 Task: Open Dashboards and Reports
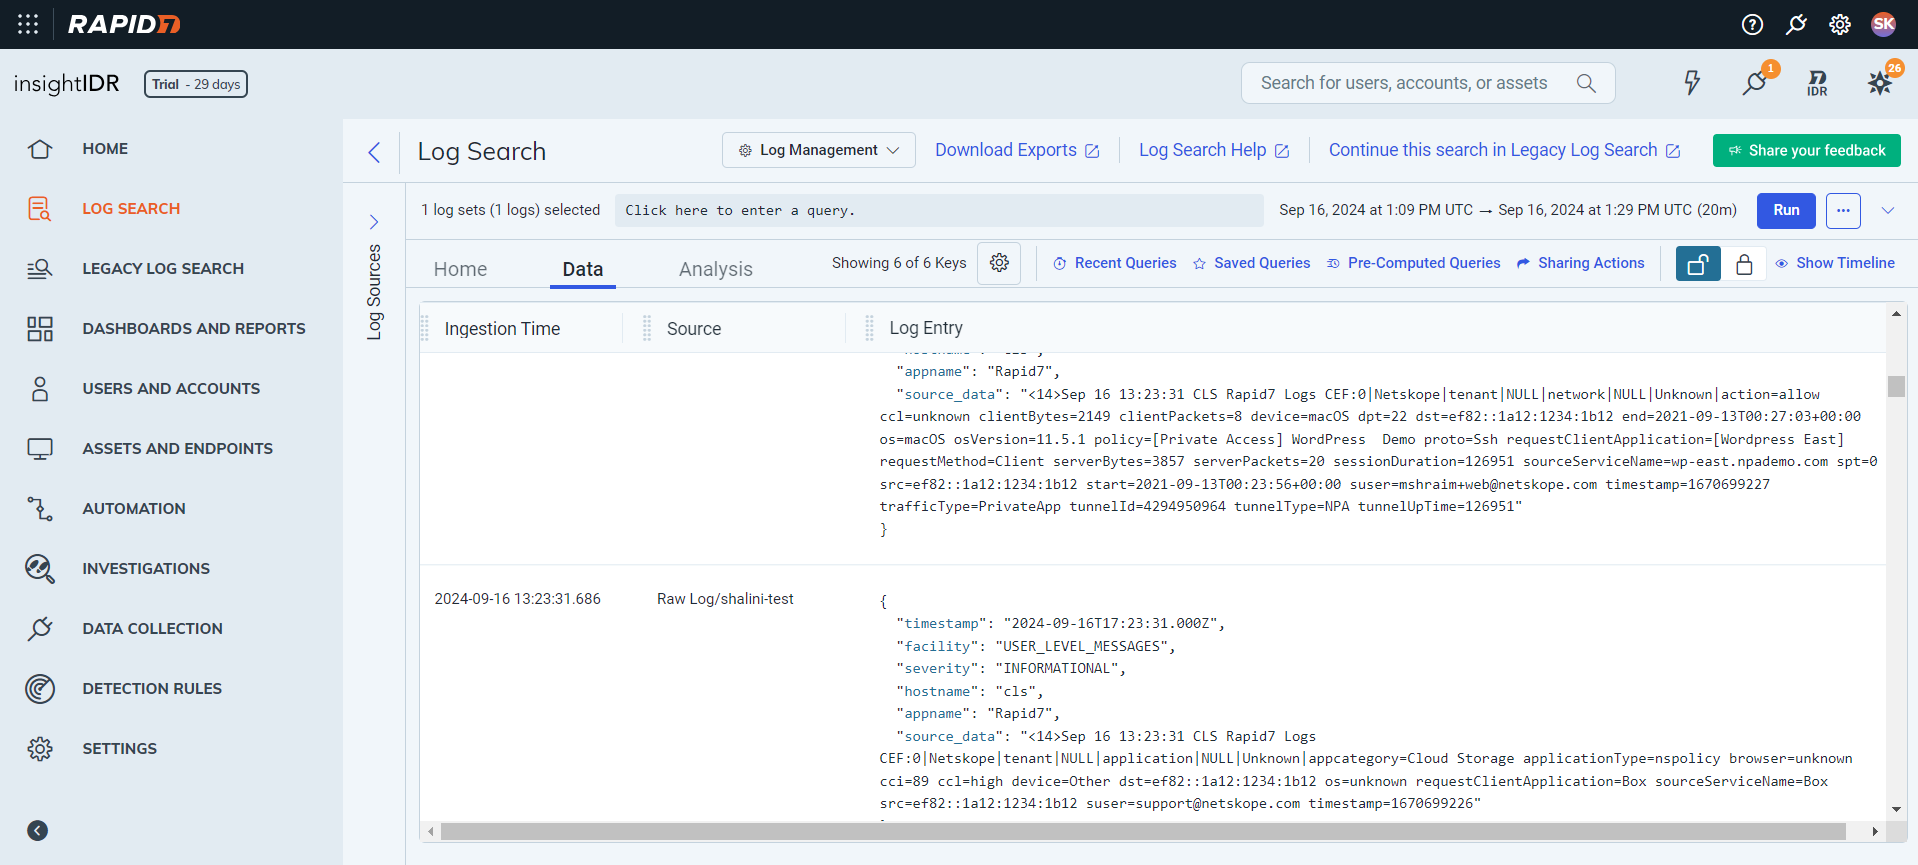pos(194,328)
